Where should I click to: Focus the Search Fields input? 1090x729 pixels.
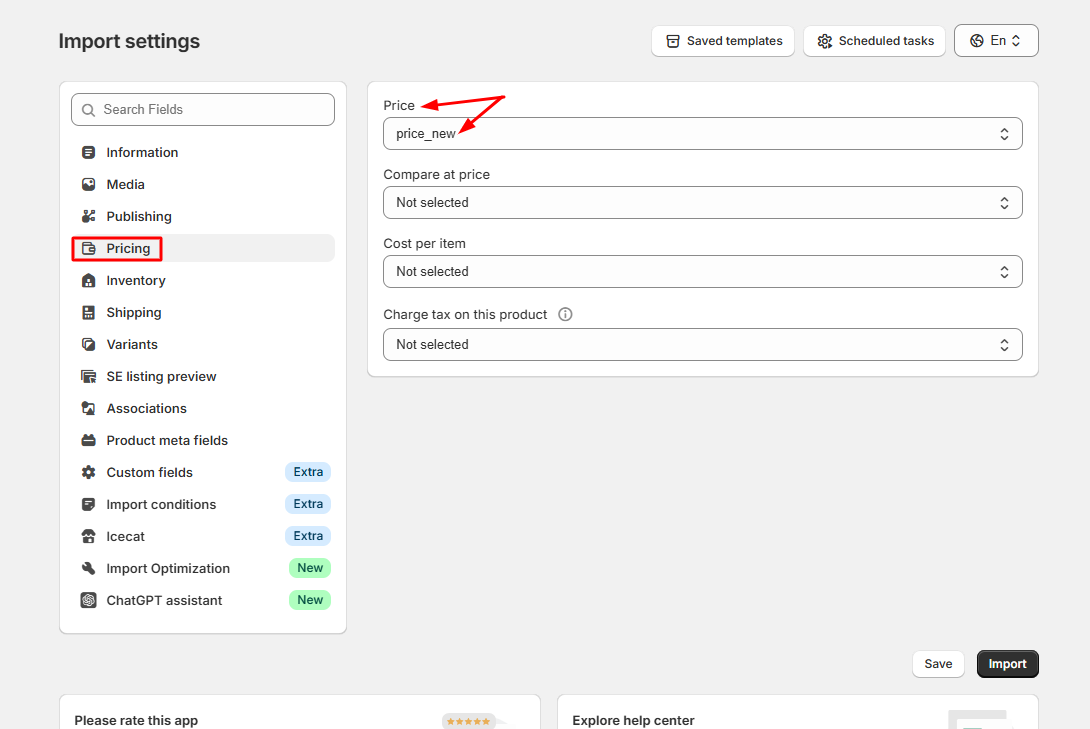203,110
